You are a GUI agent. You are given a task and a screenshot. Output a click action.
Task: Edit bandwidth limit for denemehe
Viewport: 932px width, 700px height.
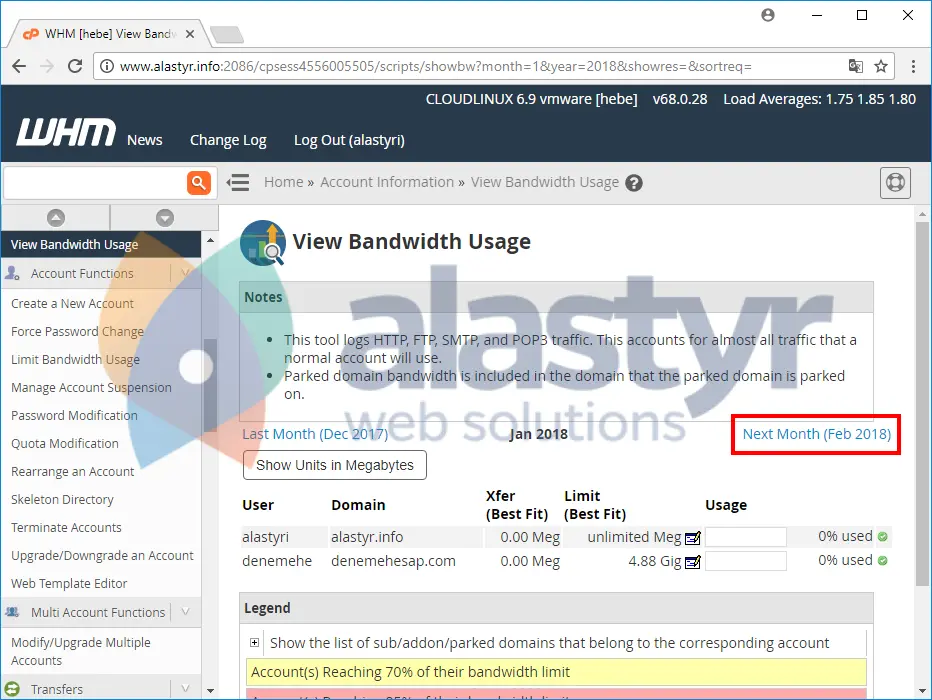coord(693,562)
